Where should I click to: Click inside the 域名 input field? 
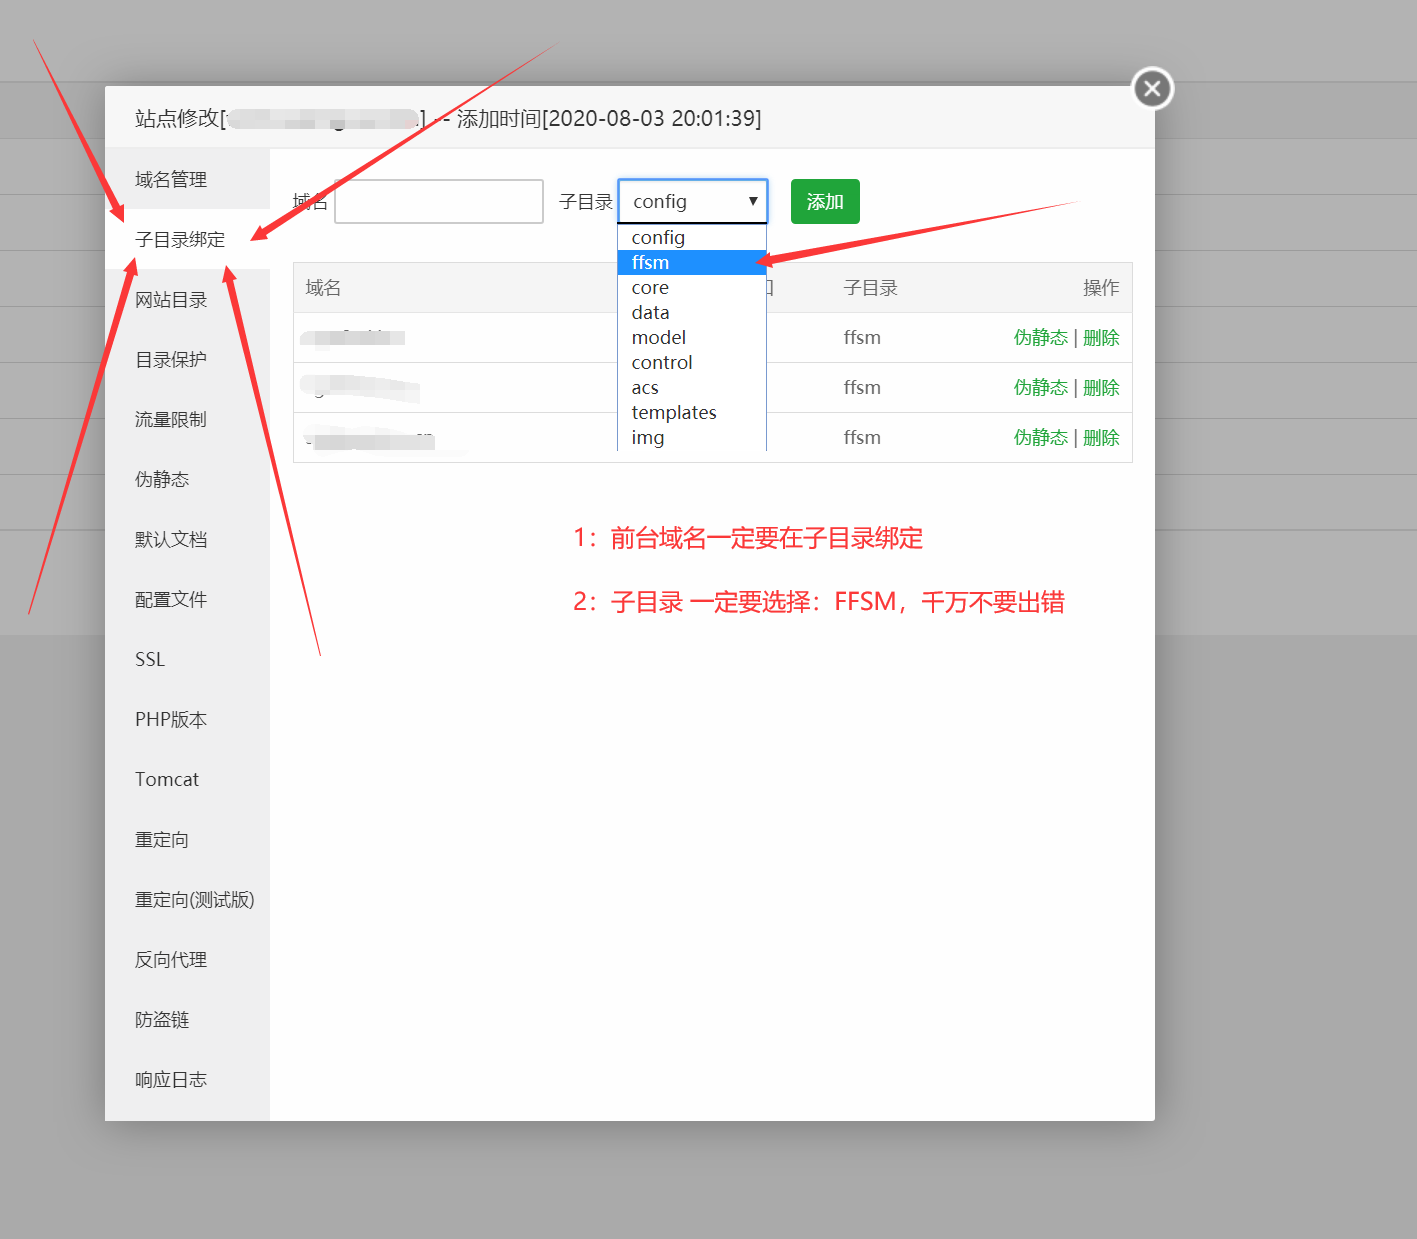point(438,201)
